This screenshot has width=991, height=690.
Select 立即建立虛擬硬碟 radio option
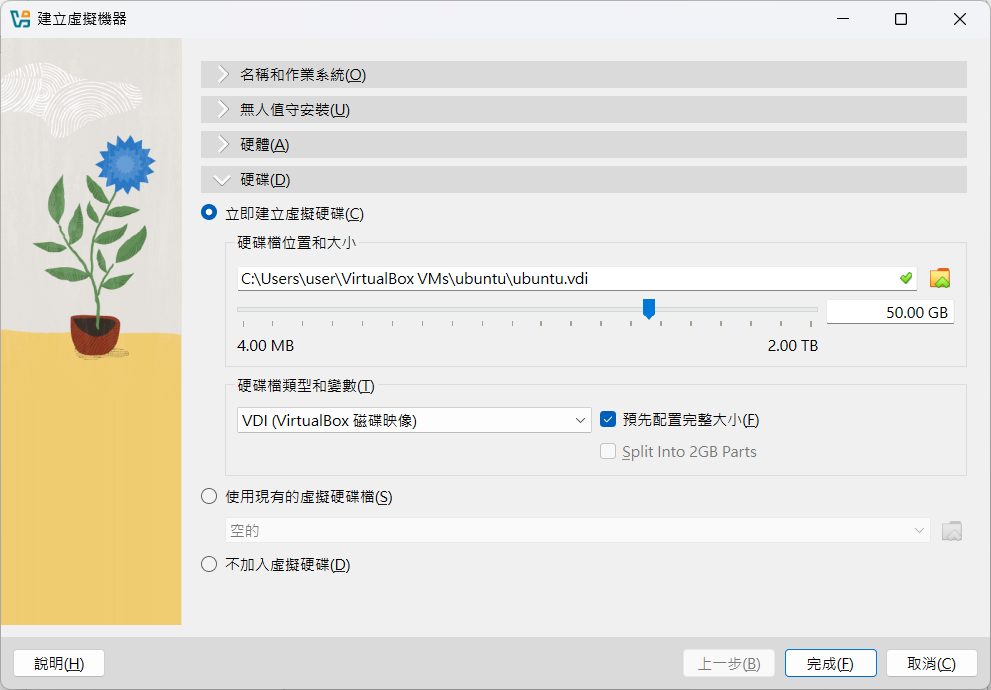coord(209,213)
